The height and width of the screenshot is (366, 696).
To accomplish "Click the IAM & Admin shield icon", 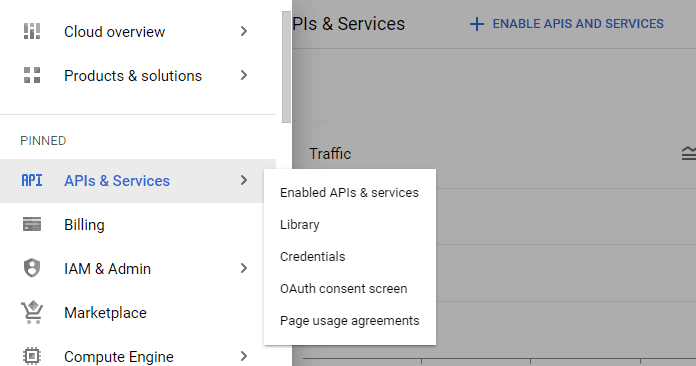I will 32,268.
